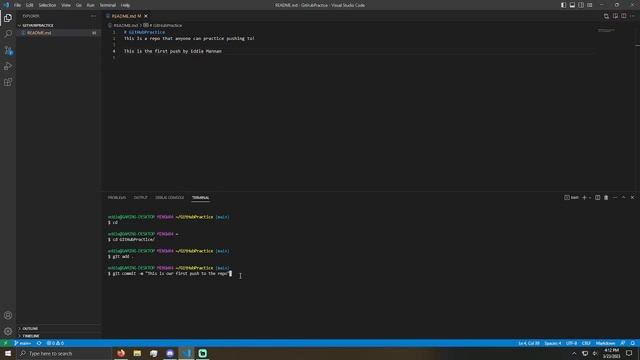Open the Terminal menu
640x360 pixels.
click(108, 5)
